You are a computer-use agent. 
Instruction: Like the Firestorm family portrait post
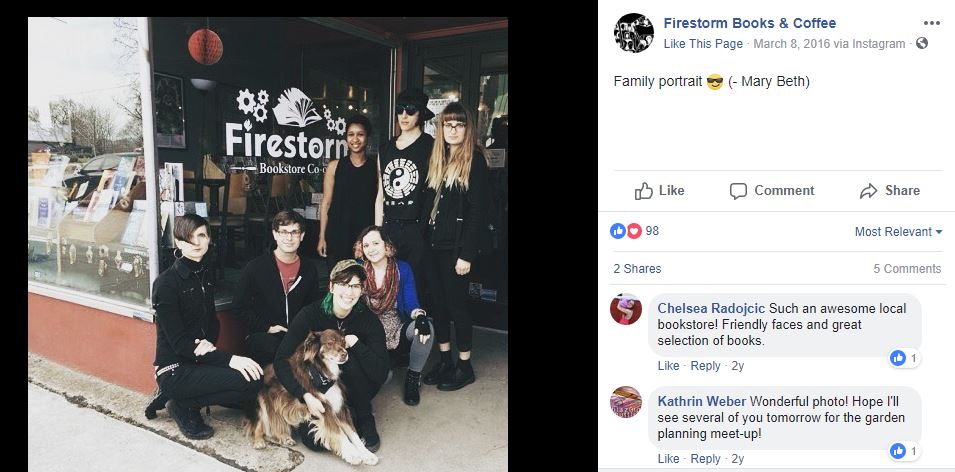click(x=659, y=191)
